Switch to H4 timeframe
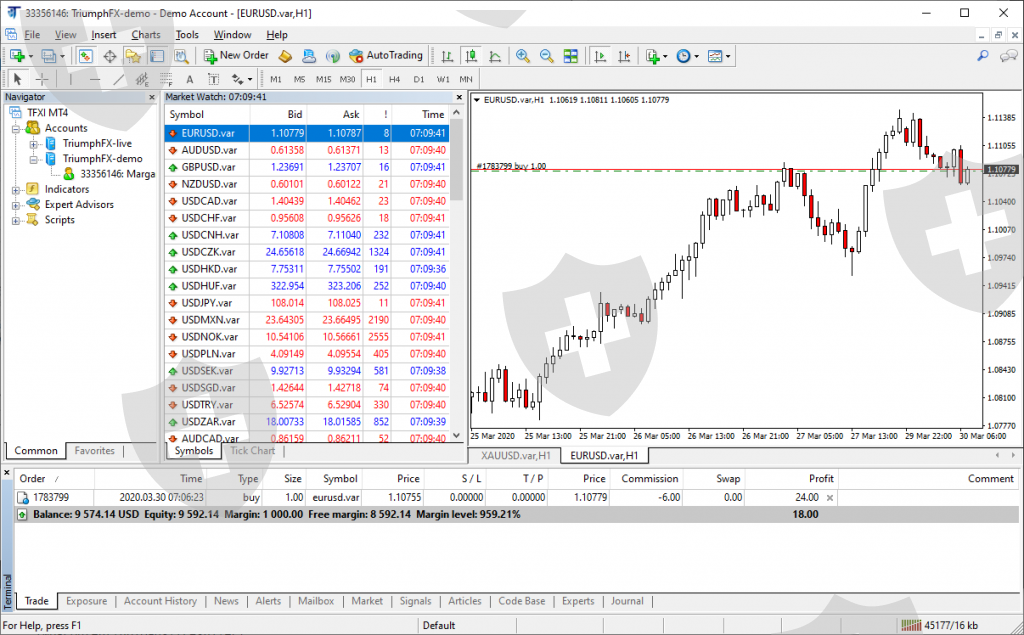Image resolution: width=1024 pixels, height=635 pixels. [x=395, y=79]
